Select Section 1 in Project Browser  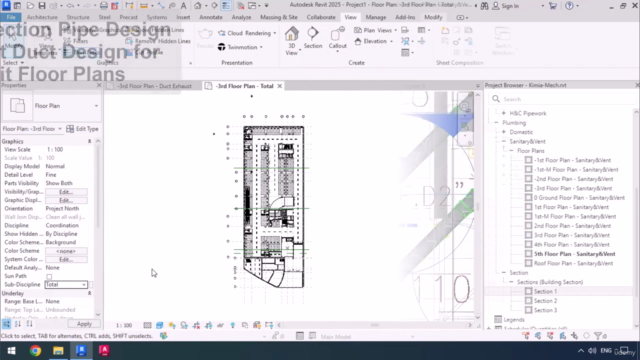click(545, 291)
